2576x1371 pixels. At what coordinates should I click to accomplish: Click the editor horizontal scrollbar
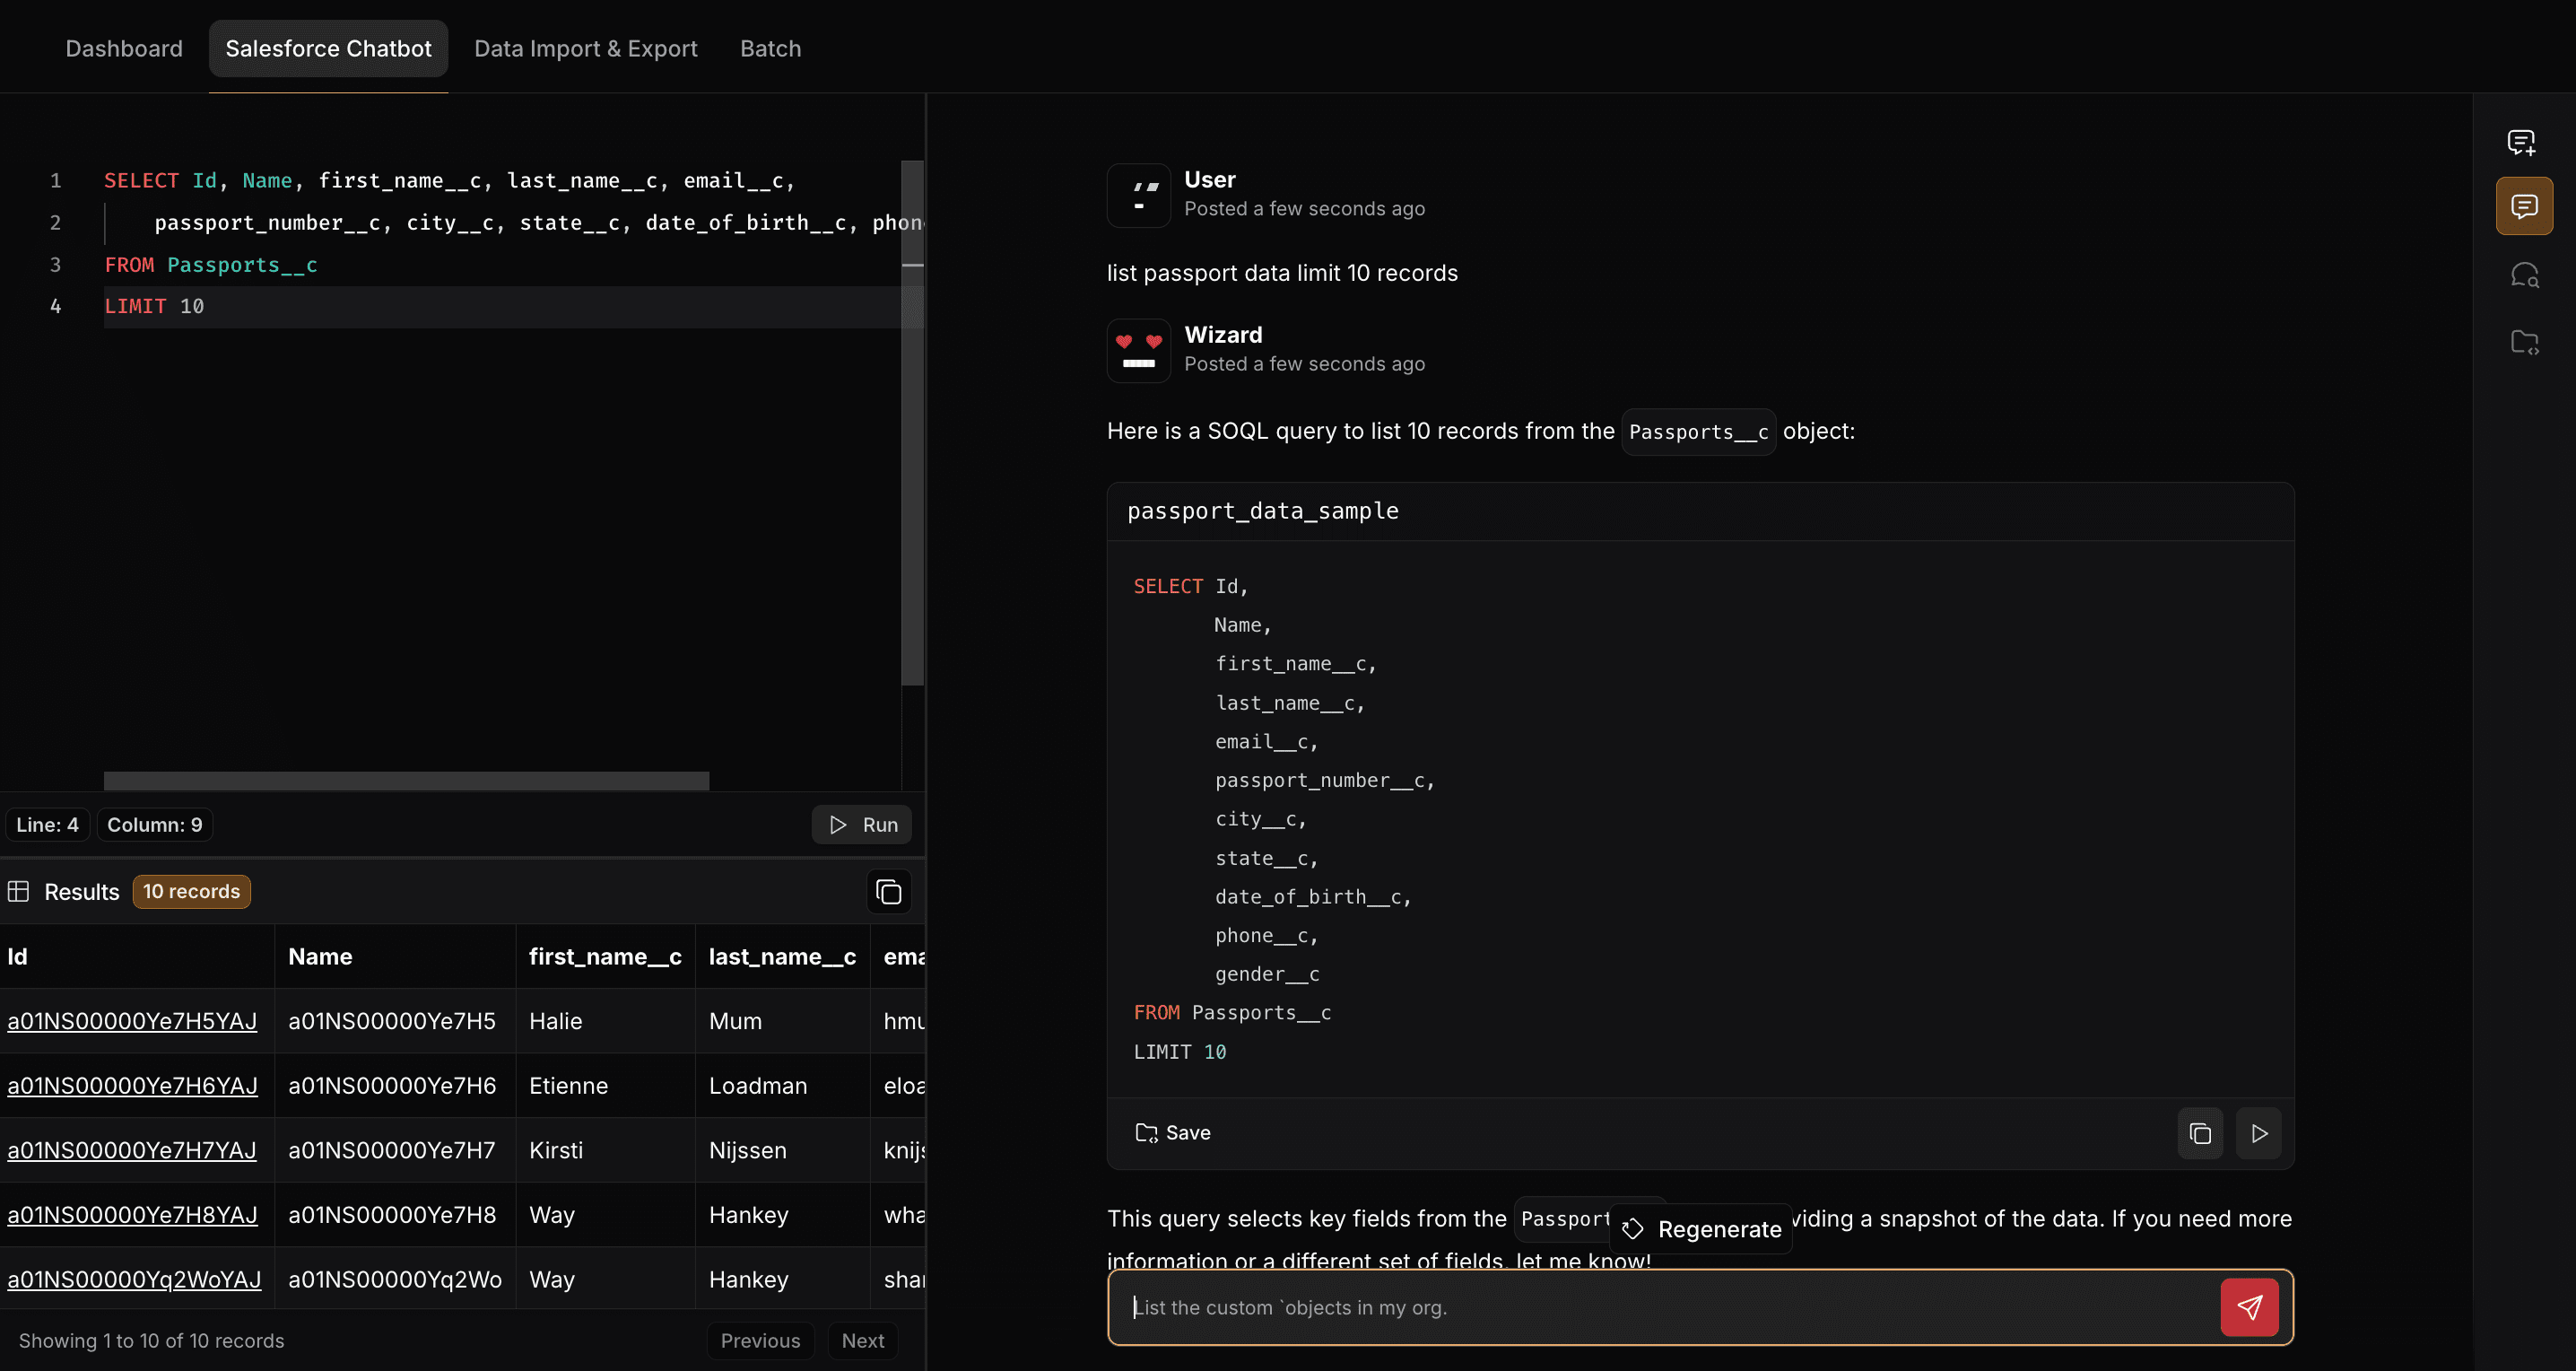(x=406, y=781)
